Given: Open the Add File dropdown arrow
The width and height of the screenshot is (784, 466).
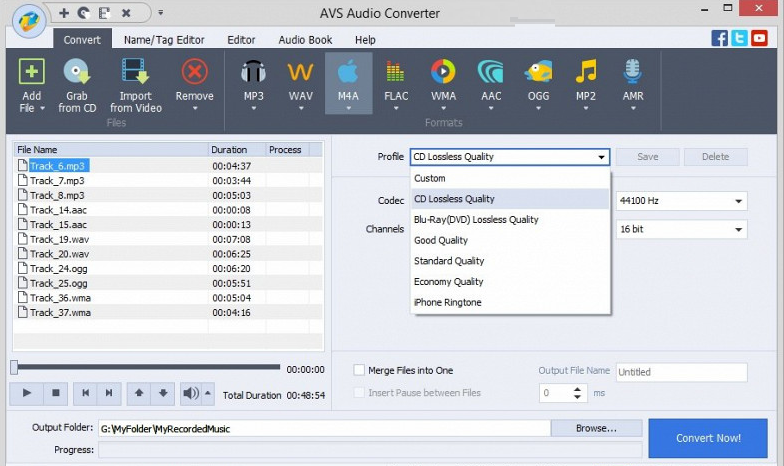Looking at the screenshot, I should pyautogui.click(x=42, y=108).
